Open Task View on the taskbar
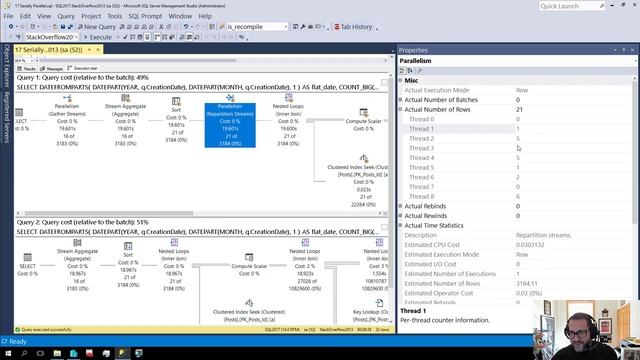This screenshot has height=360, width=640. 40,353
